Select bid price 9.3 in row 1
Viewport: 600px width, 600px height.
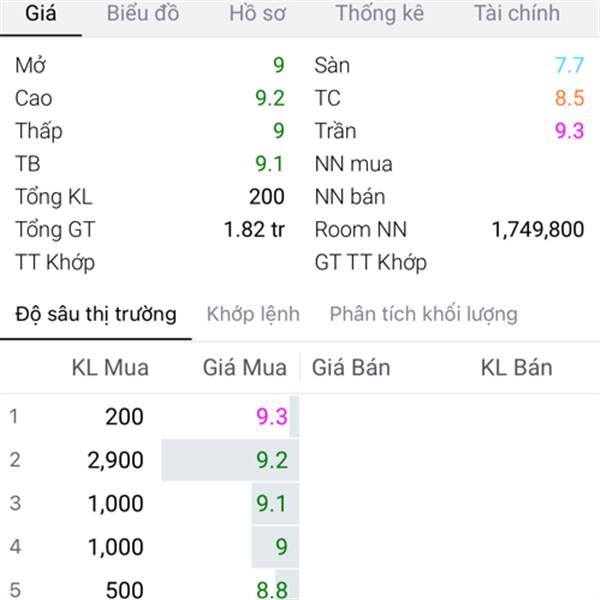(272, 416)
